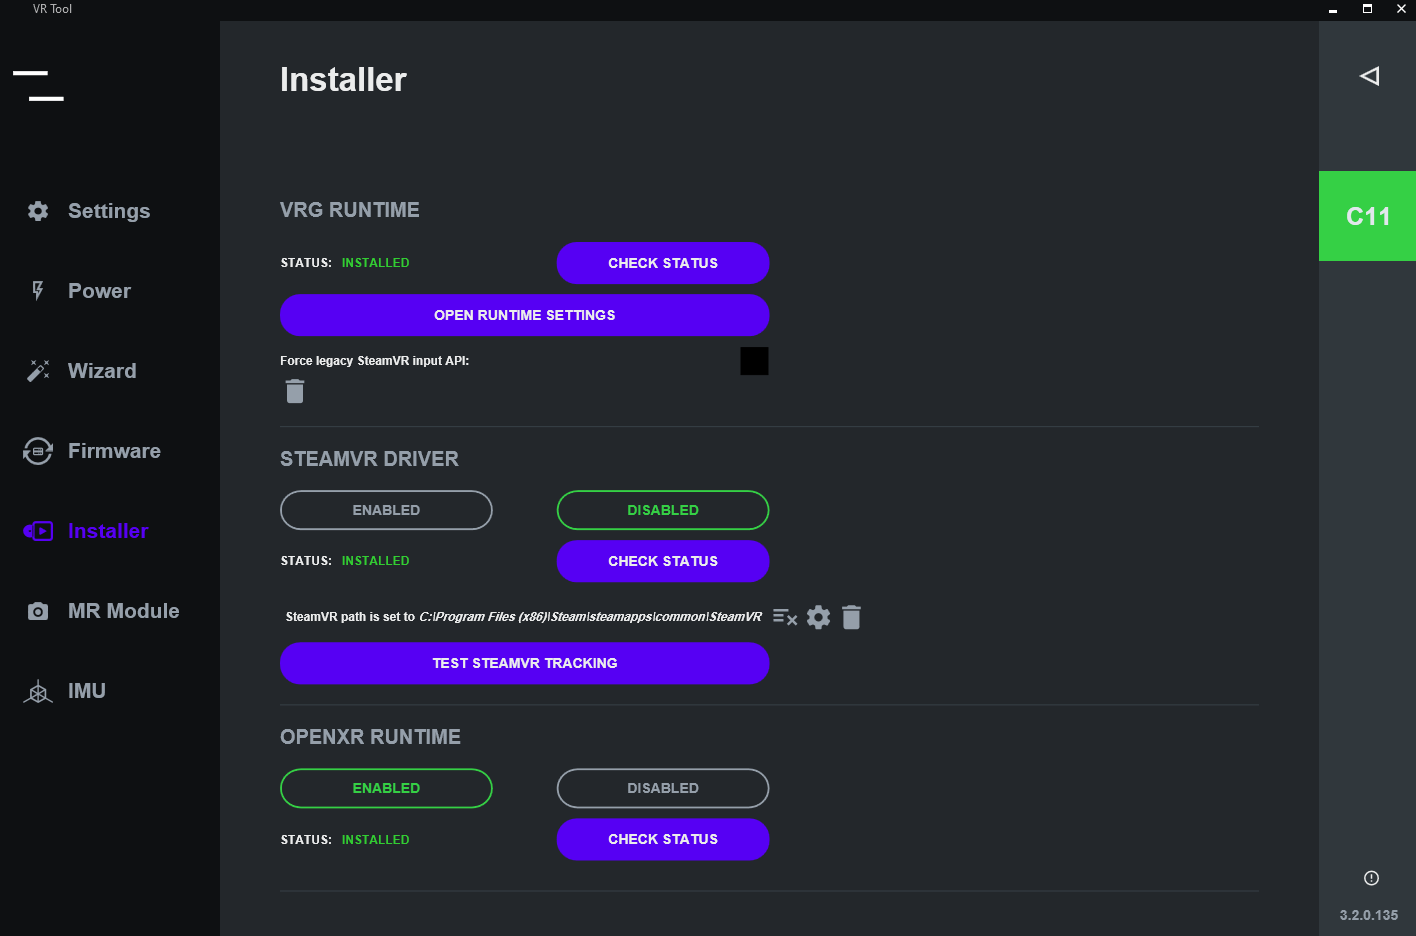Open the IMU page
This screenshot has height=936, width=1416.
point(87,691)
